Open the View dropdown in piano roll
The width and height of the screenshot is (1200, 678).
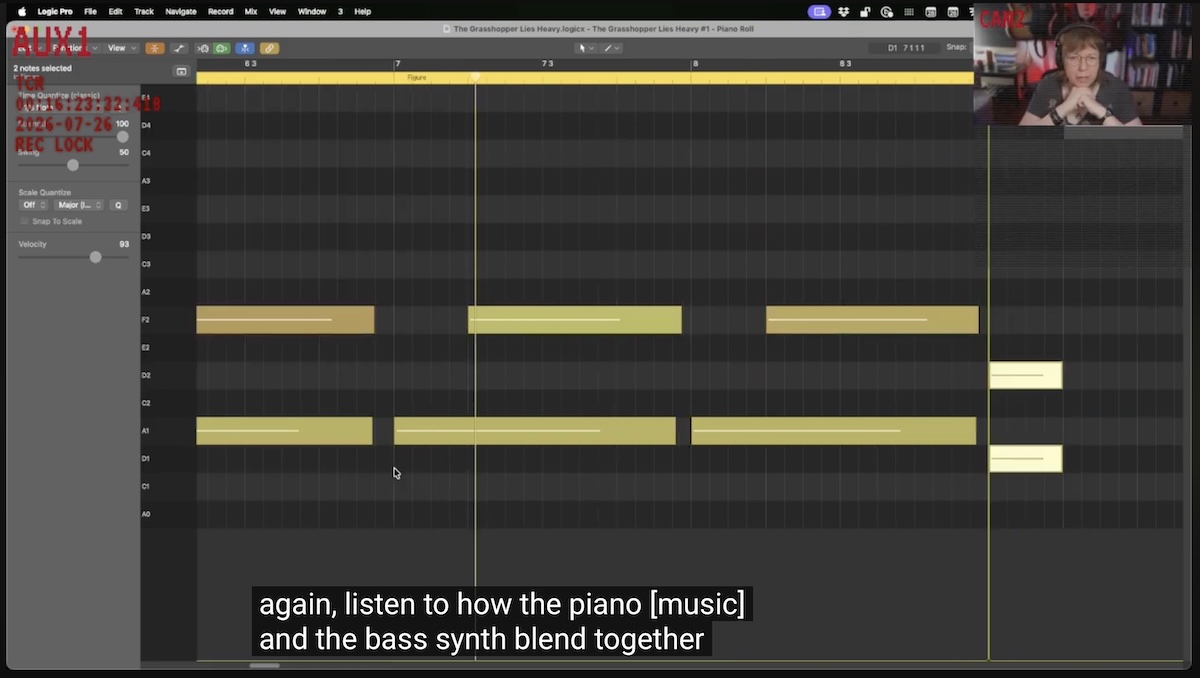pos(121,48)
